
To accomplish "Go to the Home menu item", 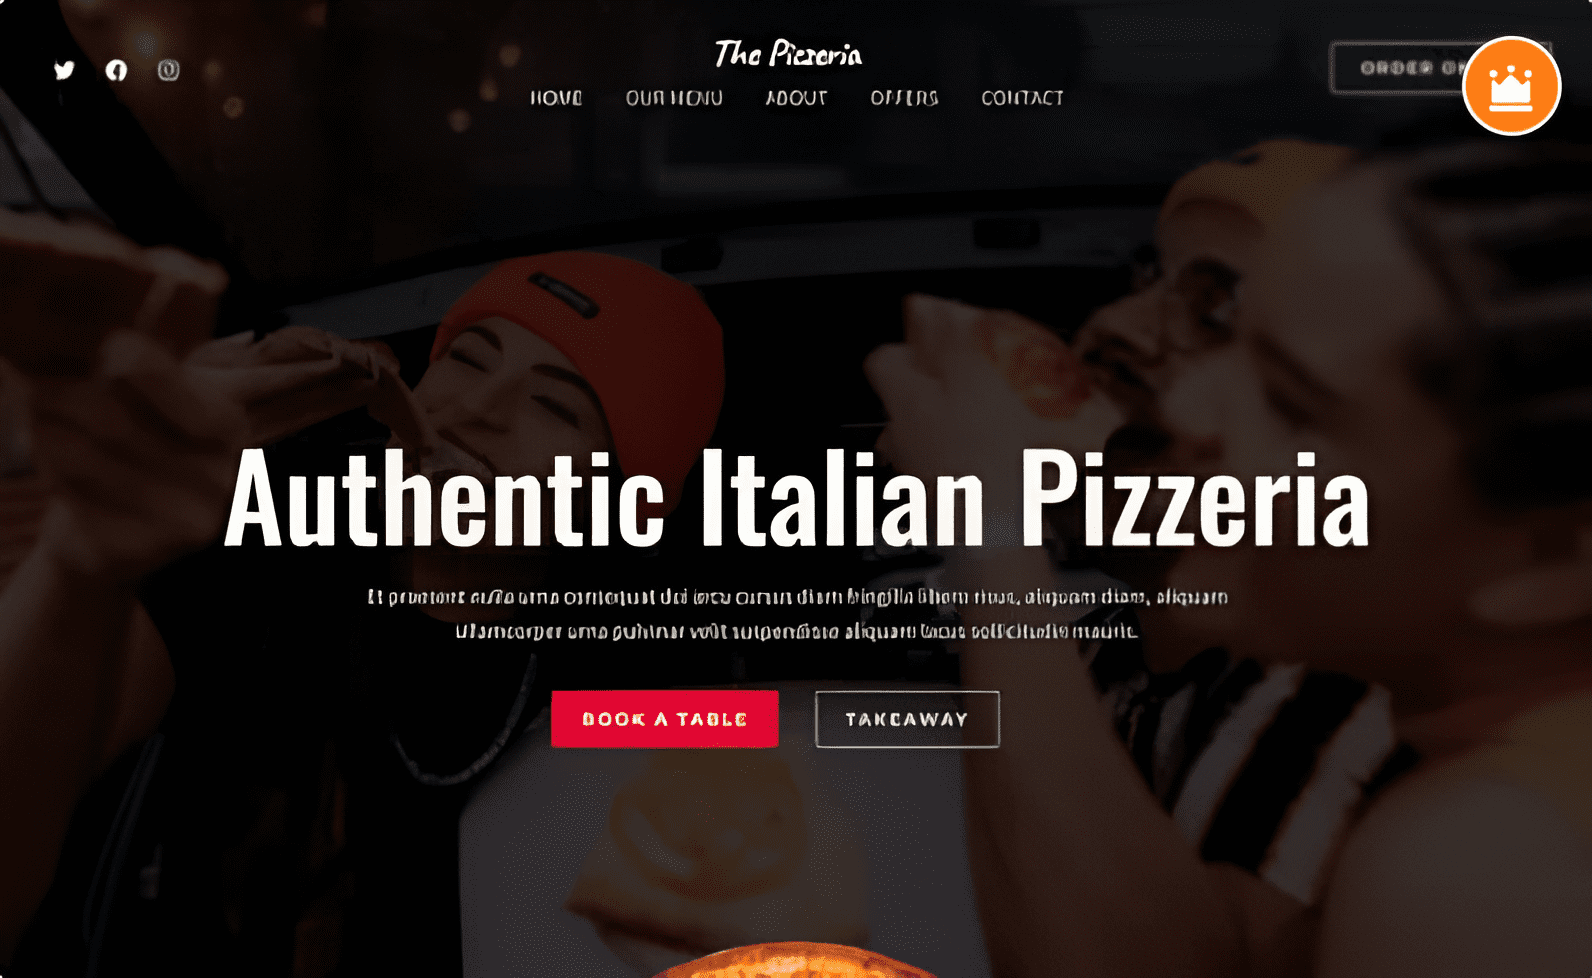I will click(x=556, y=98).
